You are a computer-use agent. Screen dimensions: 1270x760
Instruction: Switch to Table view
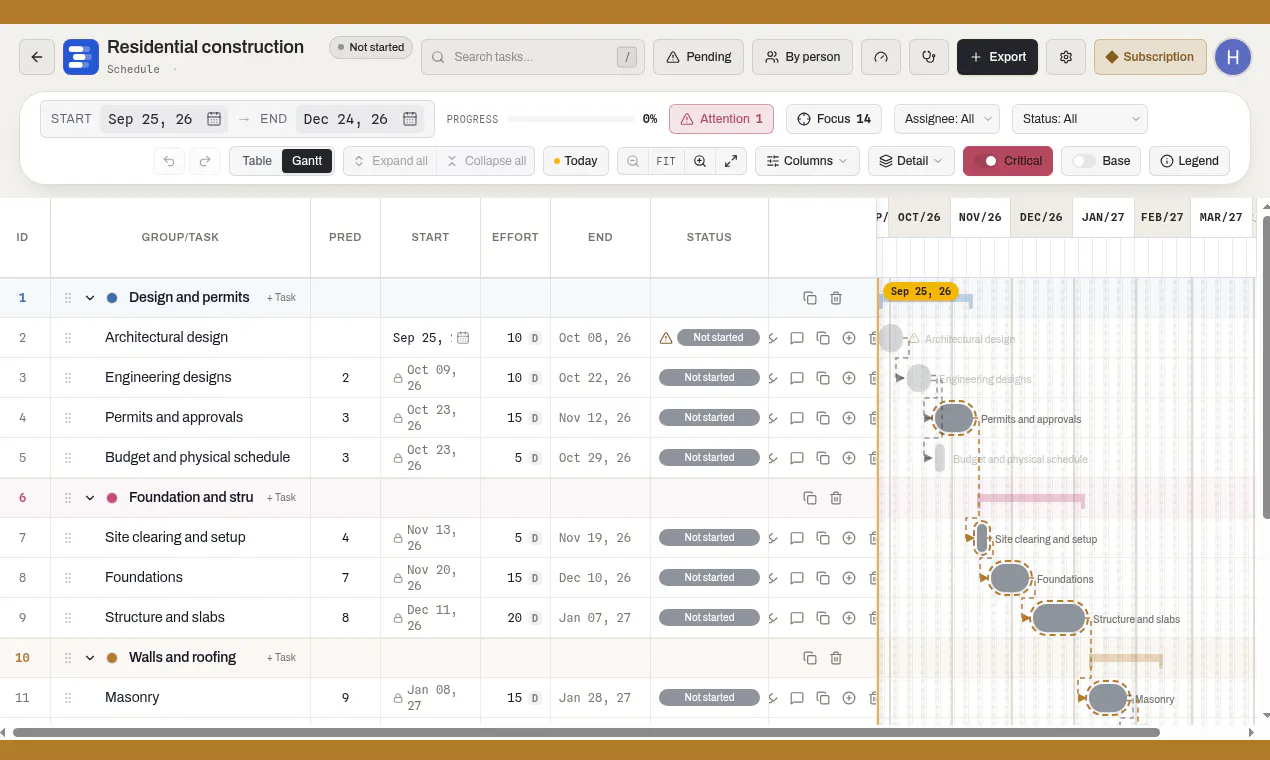[257, 161]
